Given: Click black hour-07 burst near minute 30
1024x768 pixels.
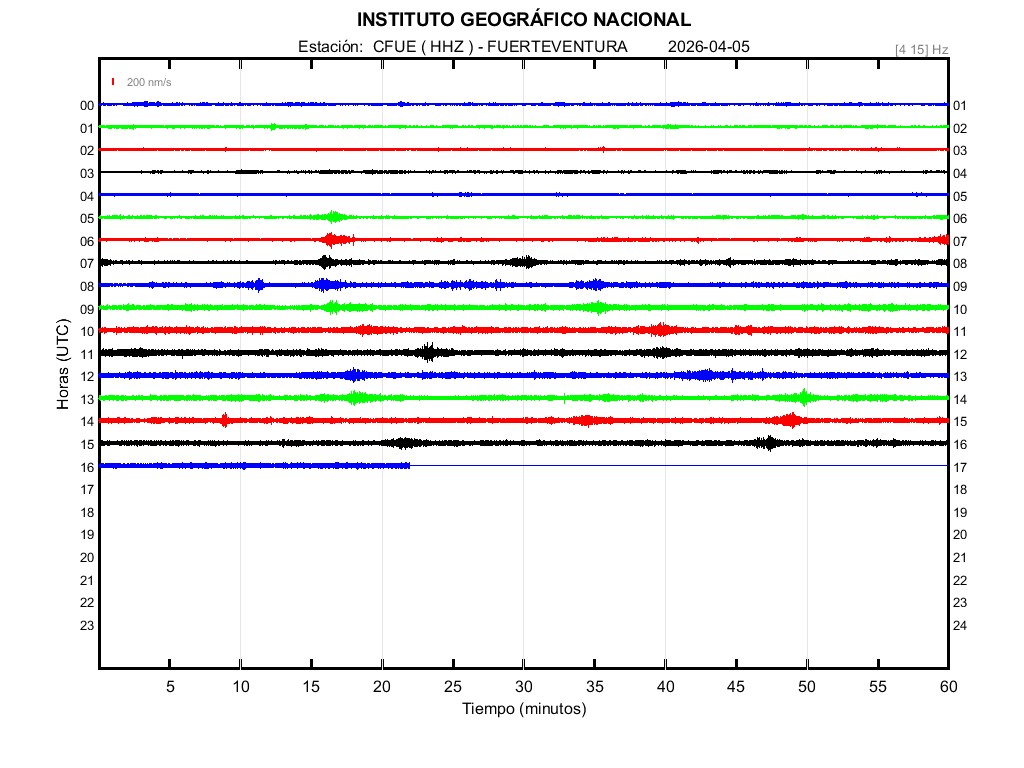Looking at the screenshot, I should [x=523, y=262].
